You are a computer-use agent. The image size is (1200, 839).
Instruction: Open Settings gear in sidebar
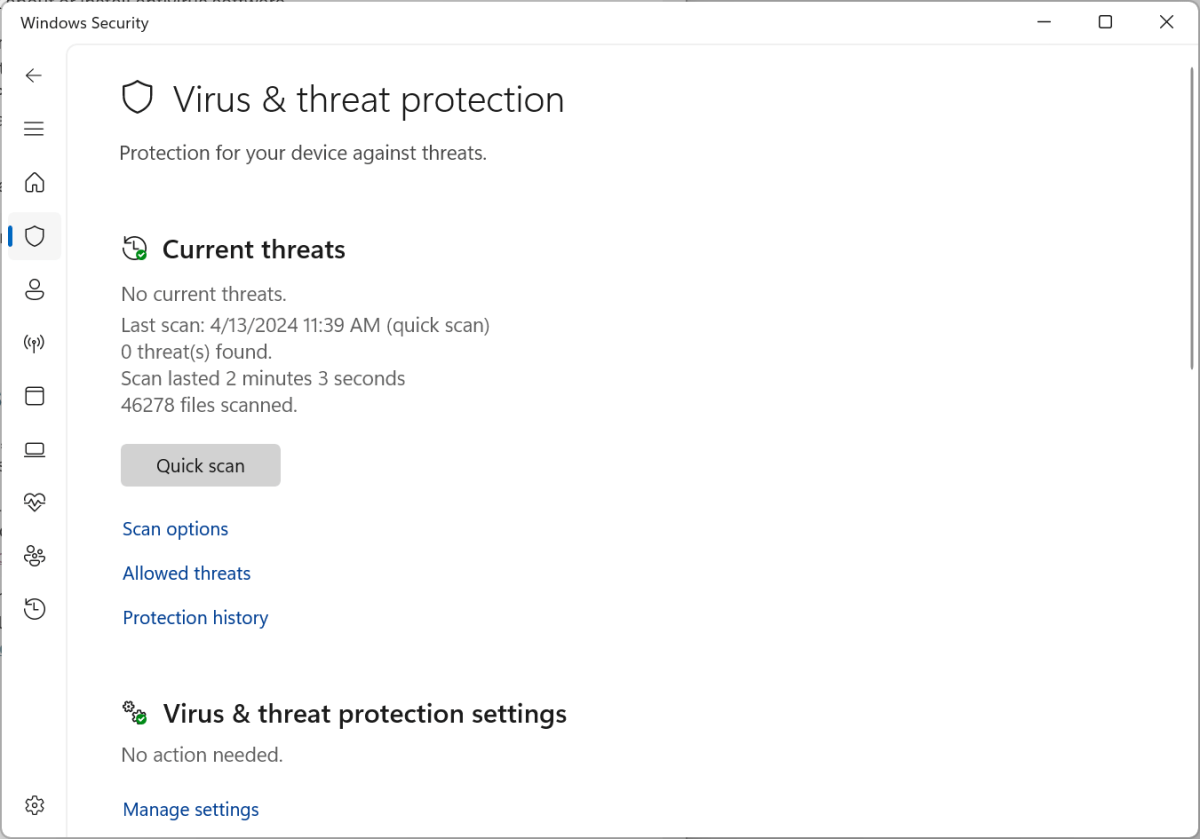[x=35, y=805]
